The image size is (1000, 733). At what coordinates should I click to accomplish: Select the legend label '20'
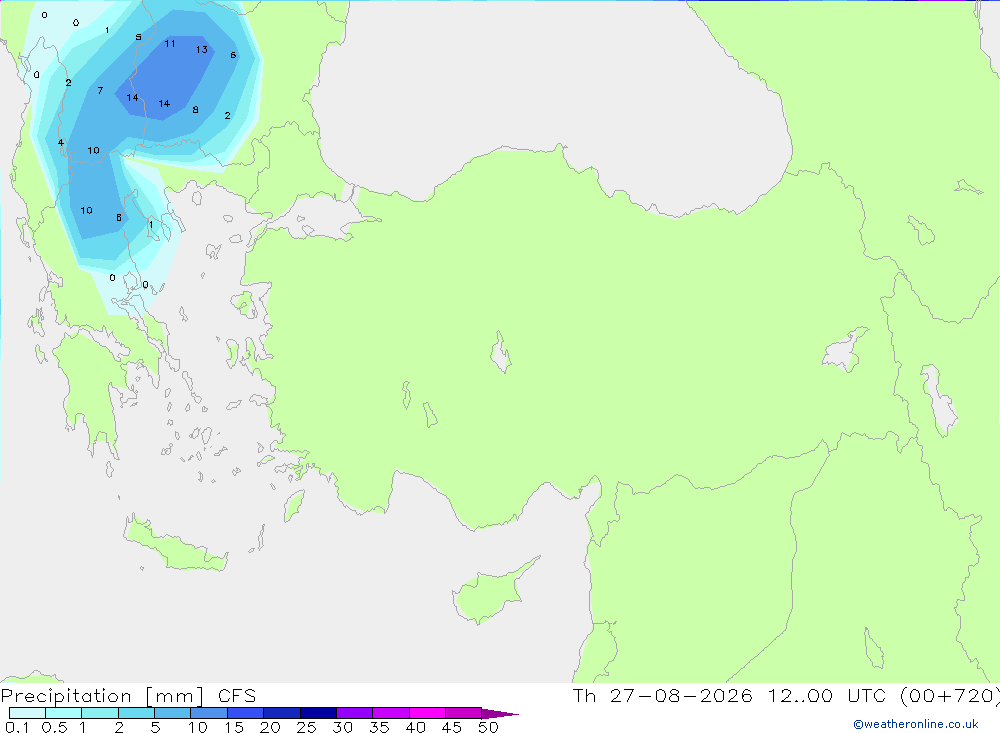click(270, 727)
